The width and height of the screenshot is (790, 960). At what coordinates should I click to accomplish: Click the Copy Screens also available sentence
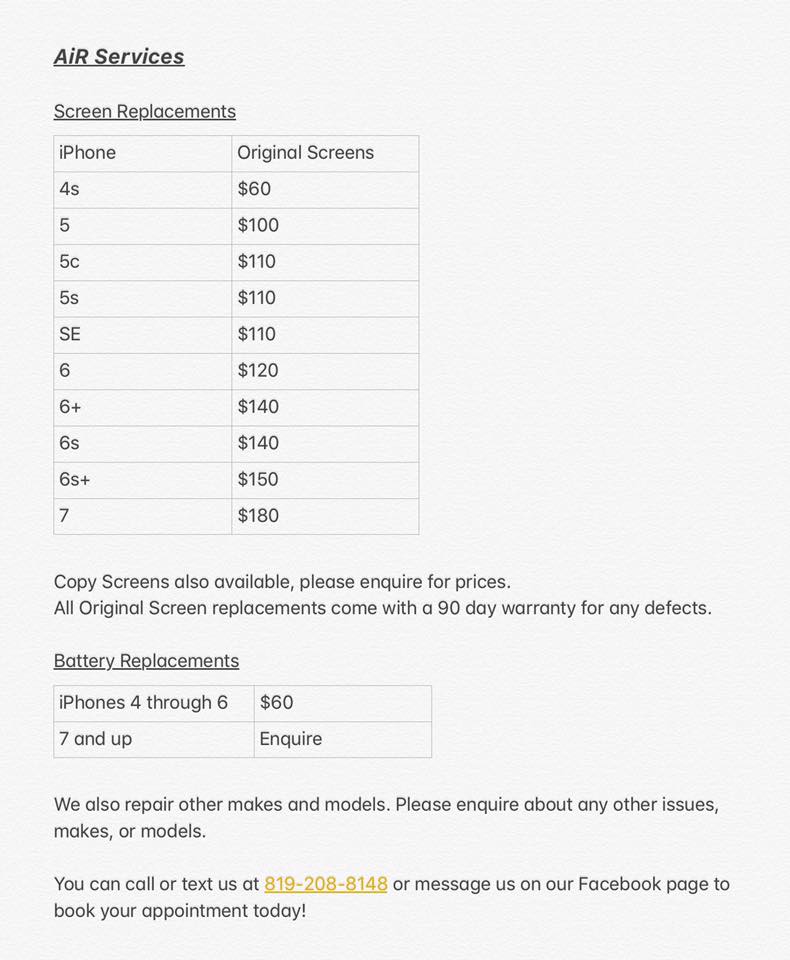[x=282, y=582]
